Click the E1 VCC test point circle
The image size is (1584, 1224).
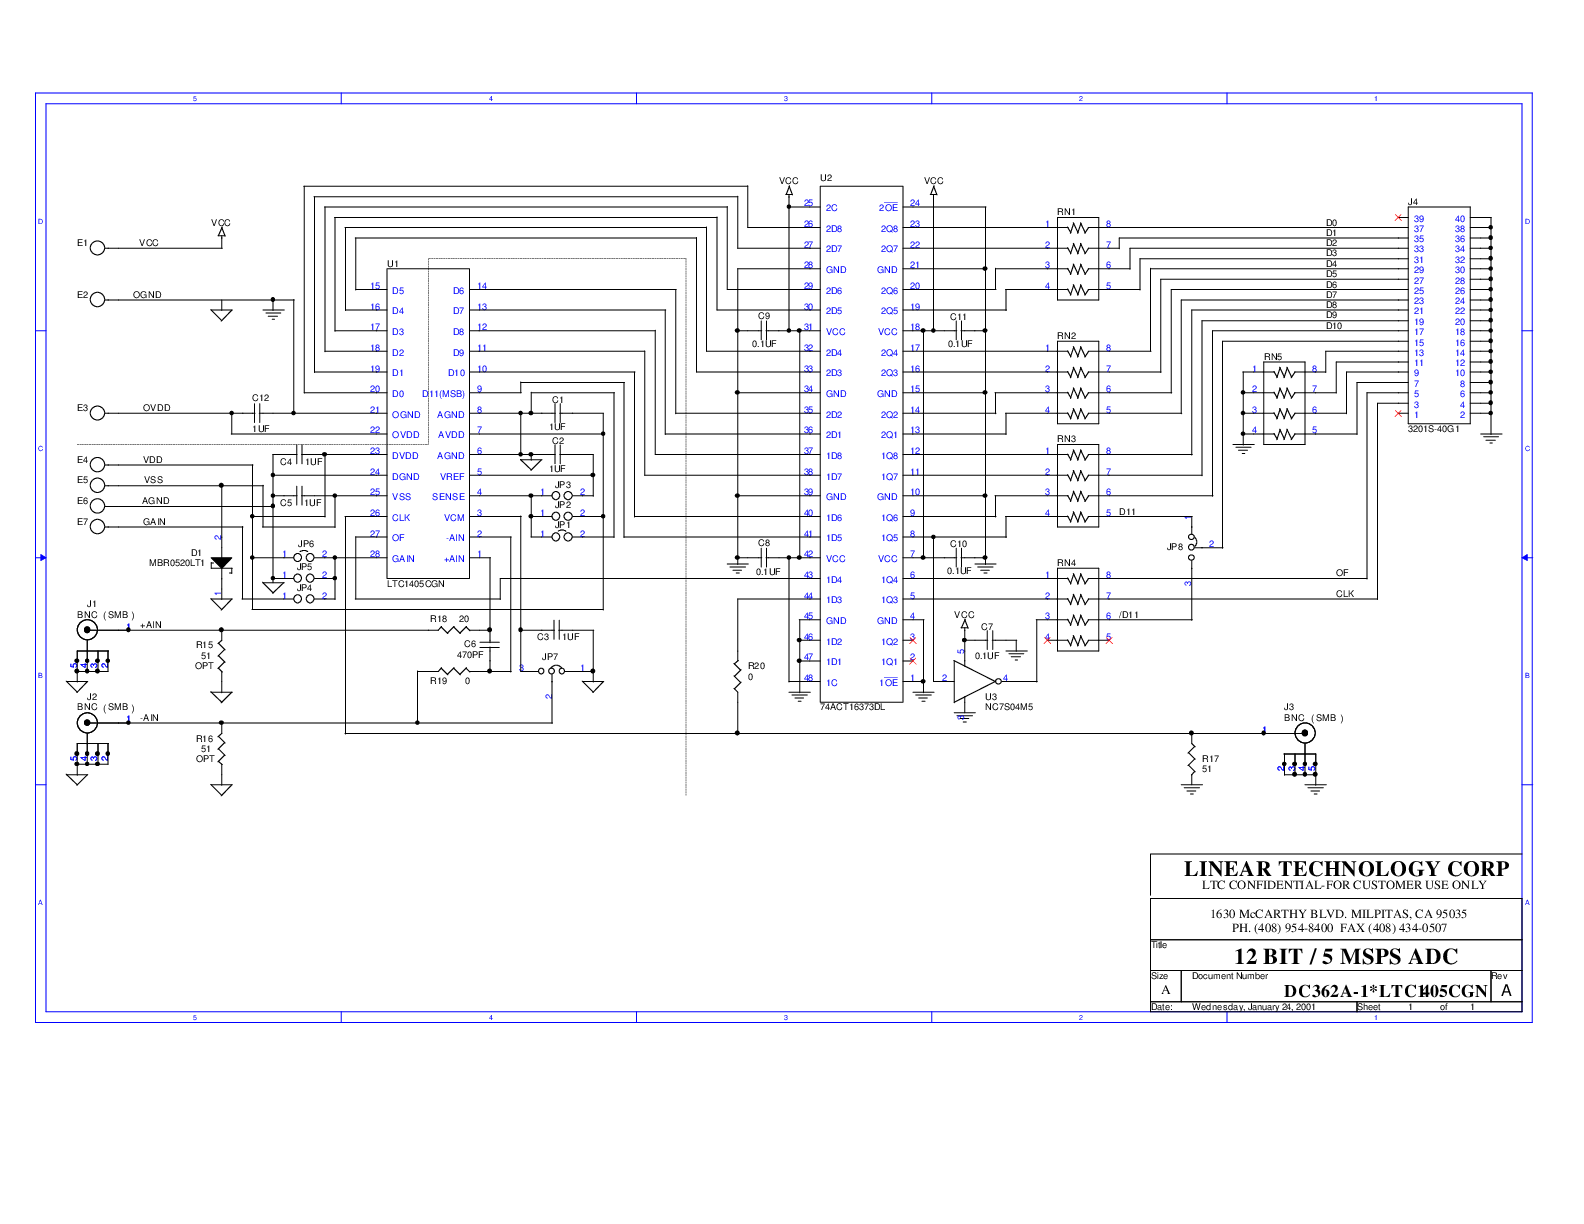click(x=97, y=247)
